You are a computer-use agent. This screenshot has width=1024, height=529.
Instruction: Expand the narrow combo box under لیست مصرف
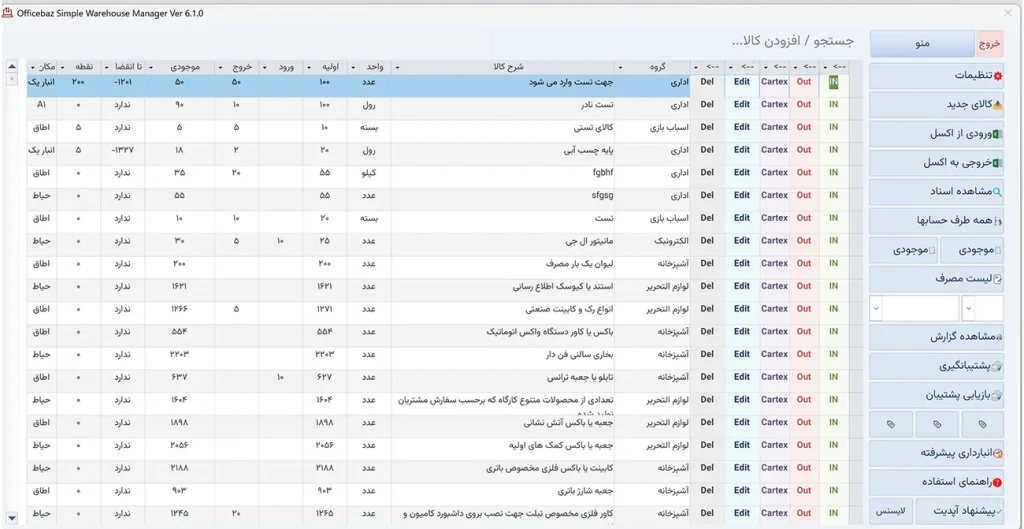[968, 308]
